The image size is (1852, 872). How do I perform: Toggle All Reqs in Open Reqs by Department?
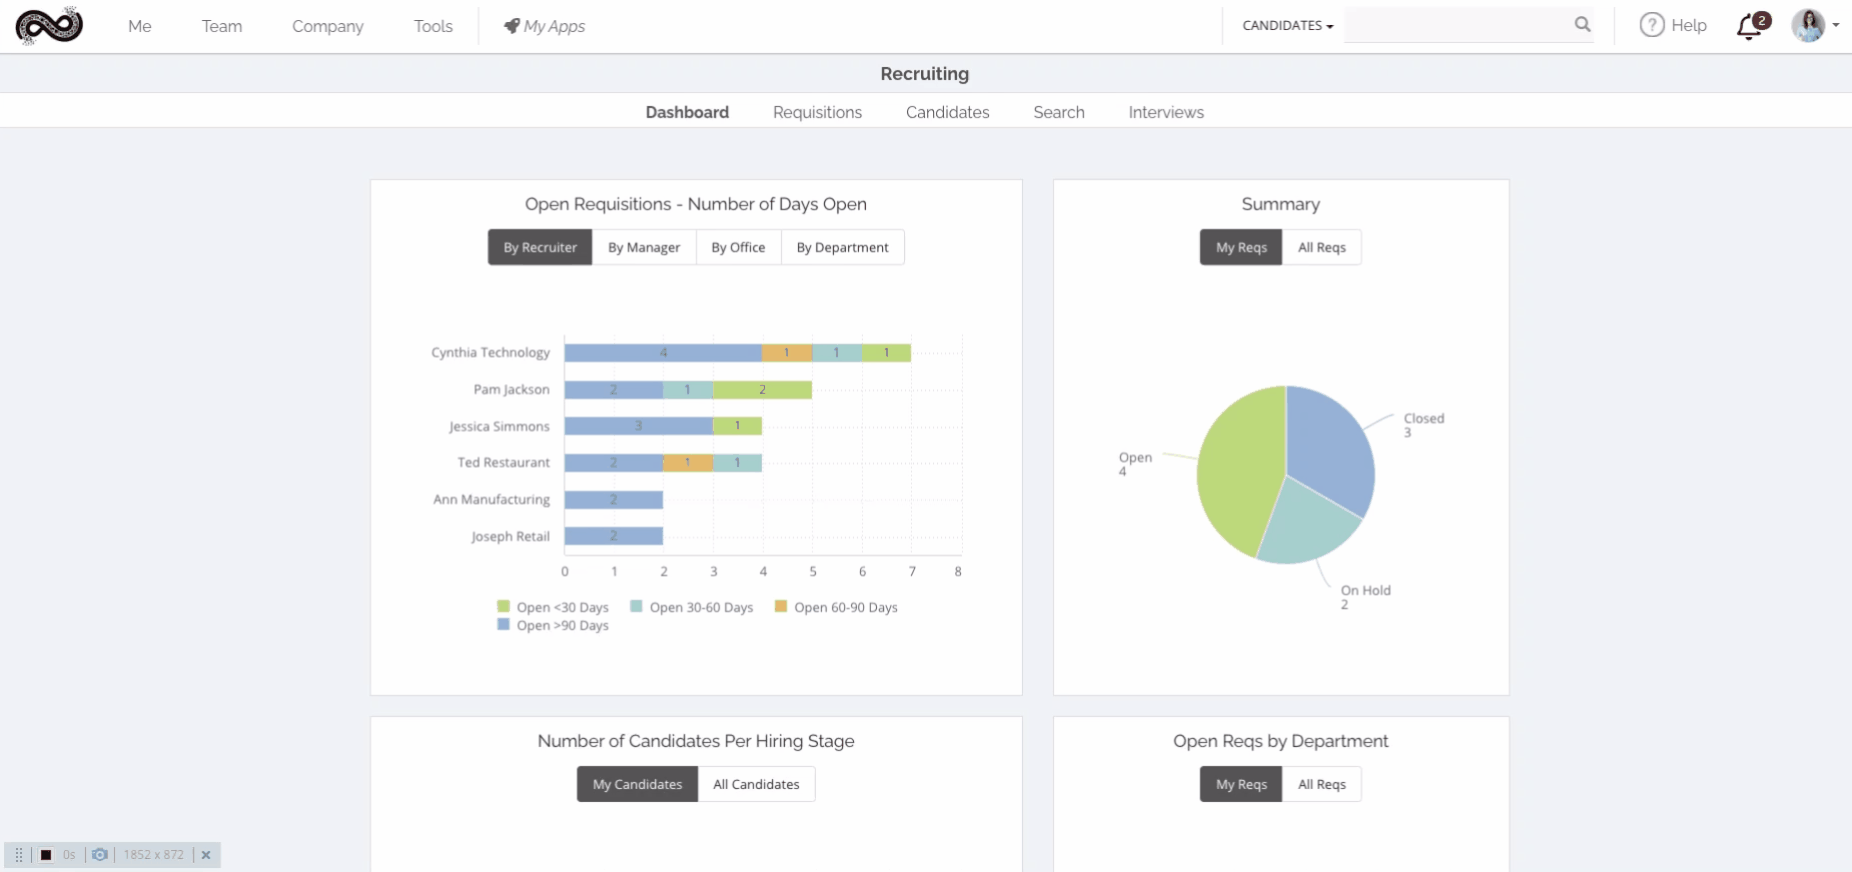(x=1322, y=784)
